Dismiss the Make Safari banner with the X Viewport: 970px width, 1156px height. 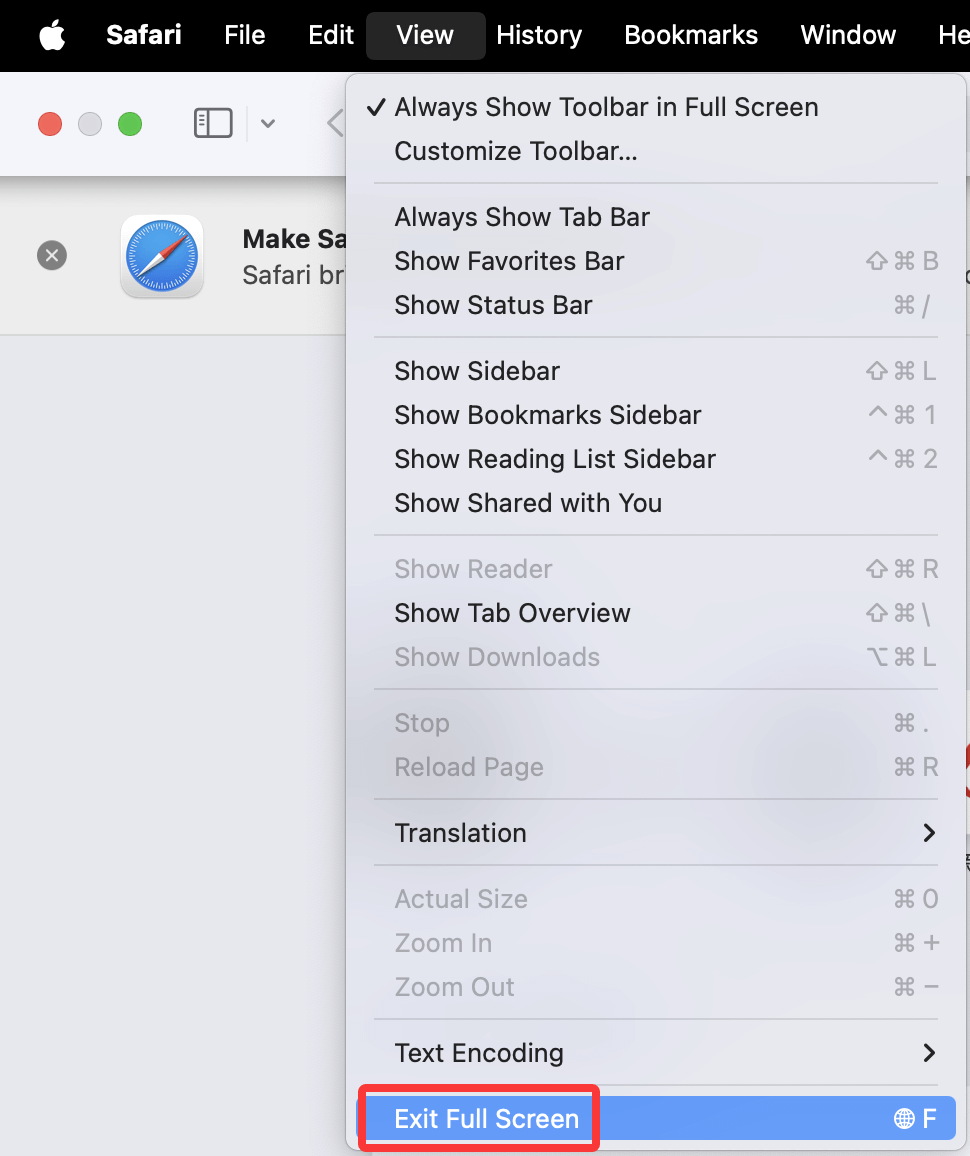(52, 255)
